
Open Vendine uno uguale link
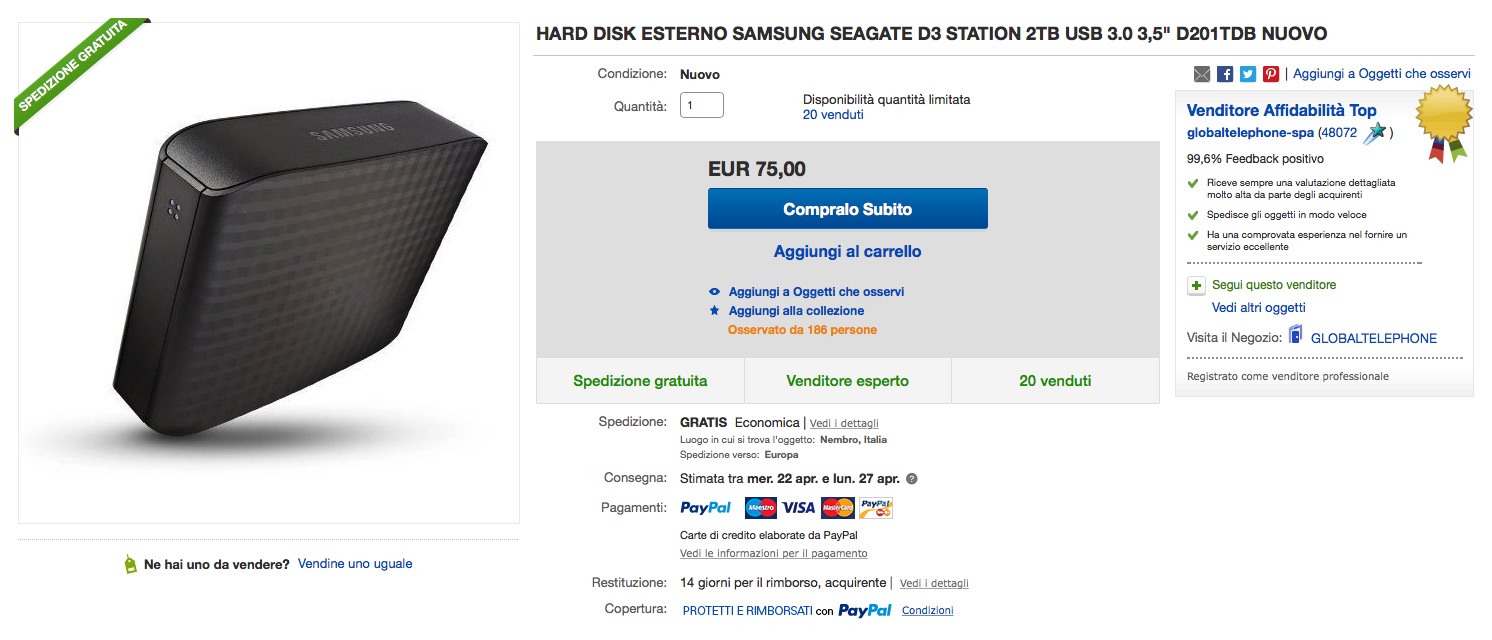355,564
